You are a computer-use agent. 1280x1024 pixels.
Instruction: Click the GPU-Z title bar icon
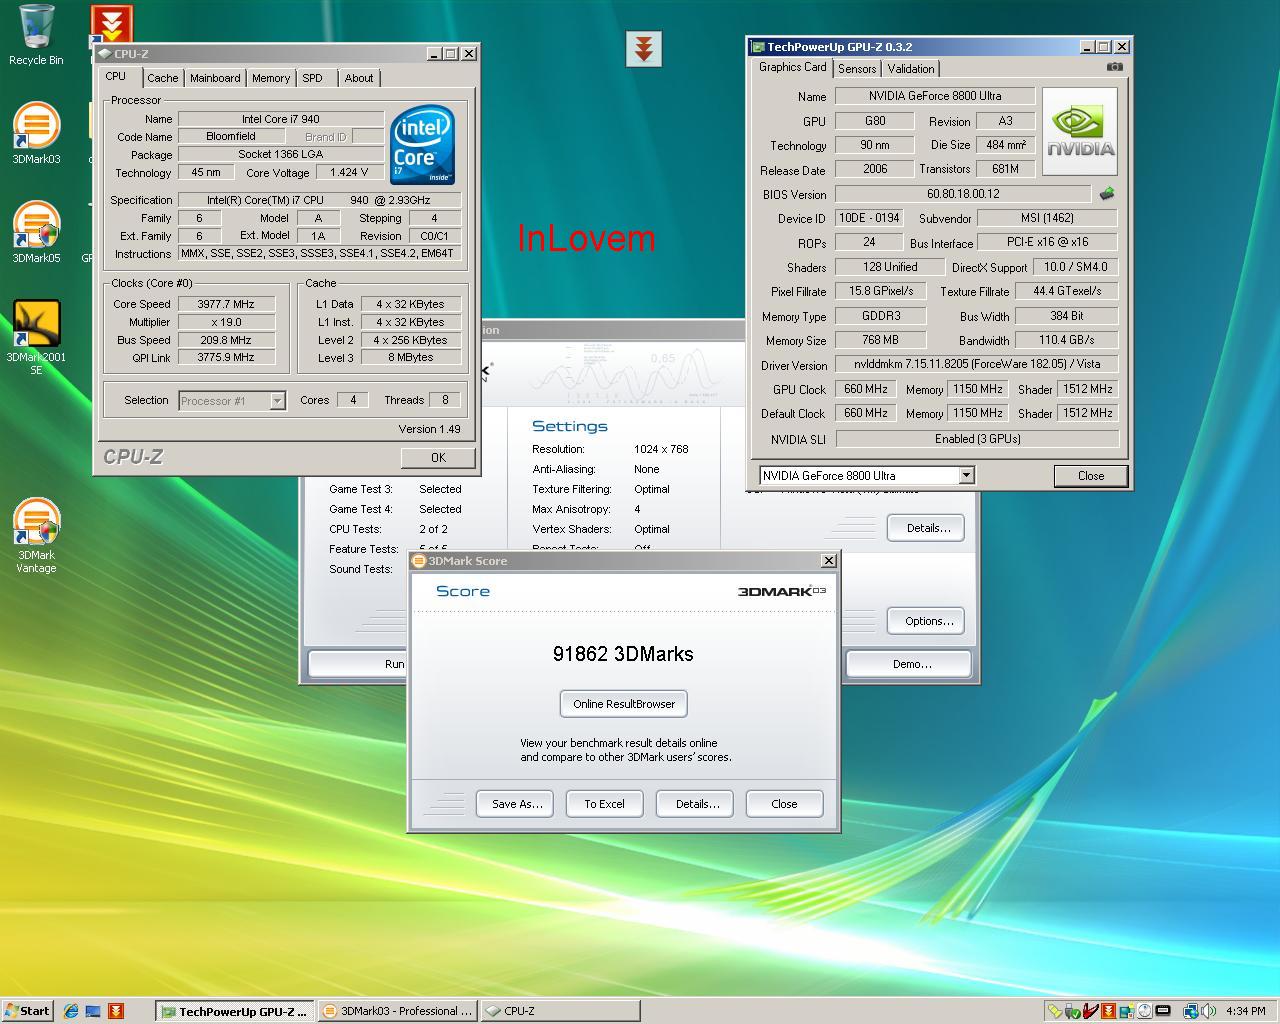(x=758, y=47)
